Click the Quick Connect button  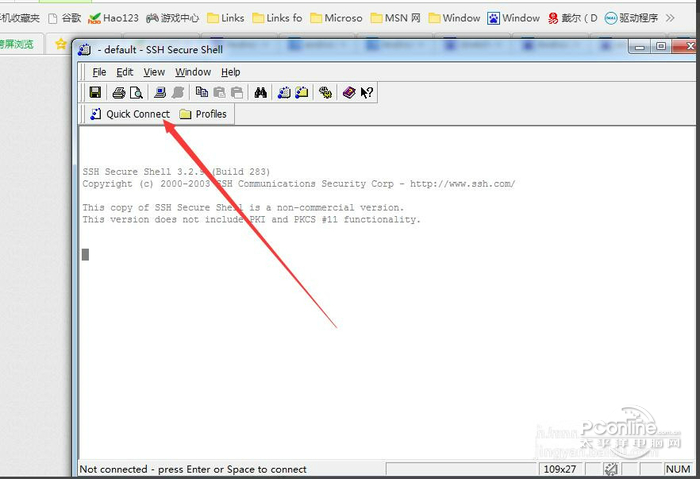(x=130, y=114)
